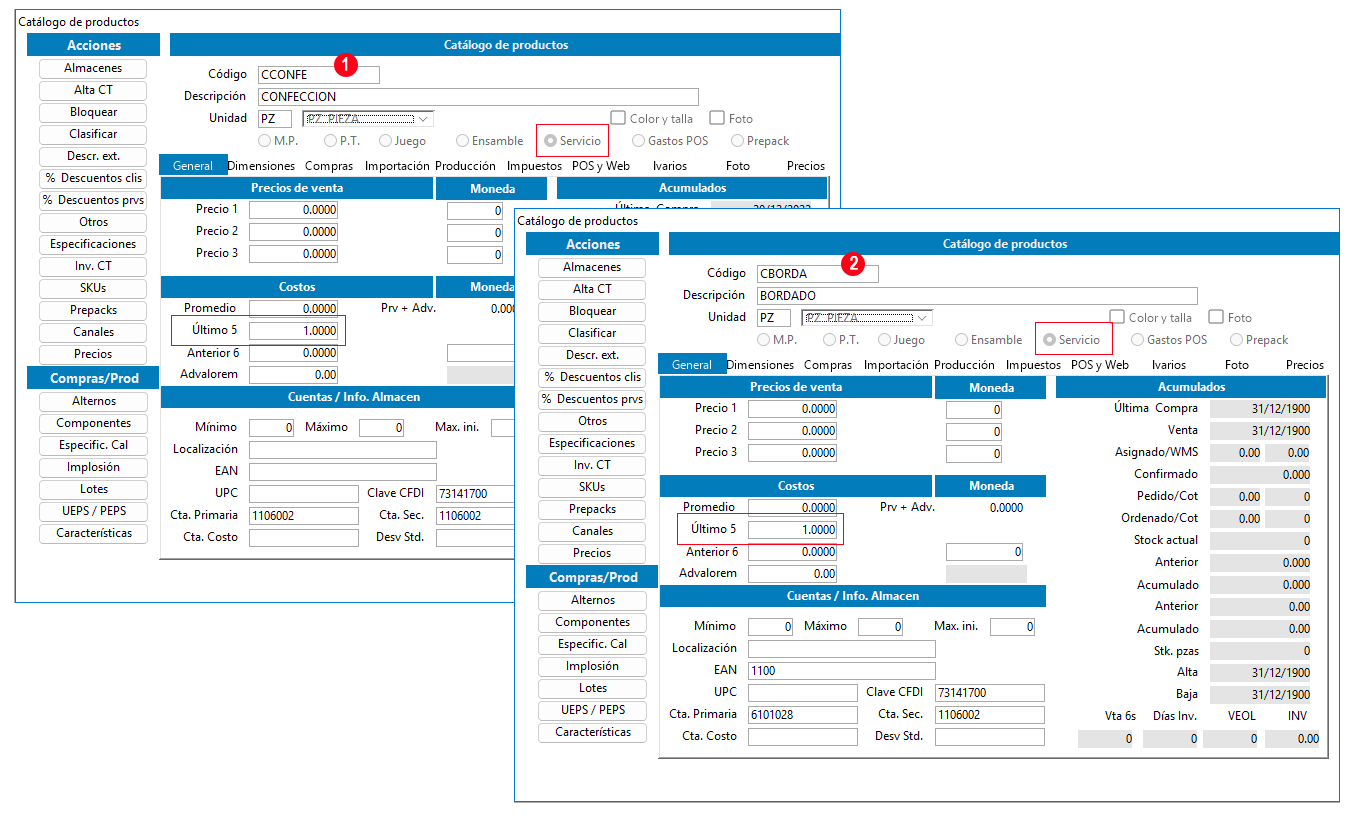
Task: Select Gastos POS radio in CBORDA window
Action: (x=1138, y=340)
